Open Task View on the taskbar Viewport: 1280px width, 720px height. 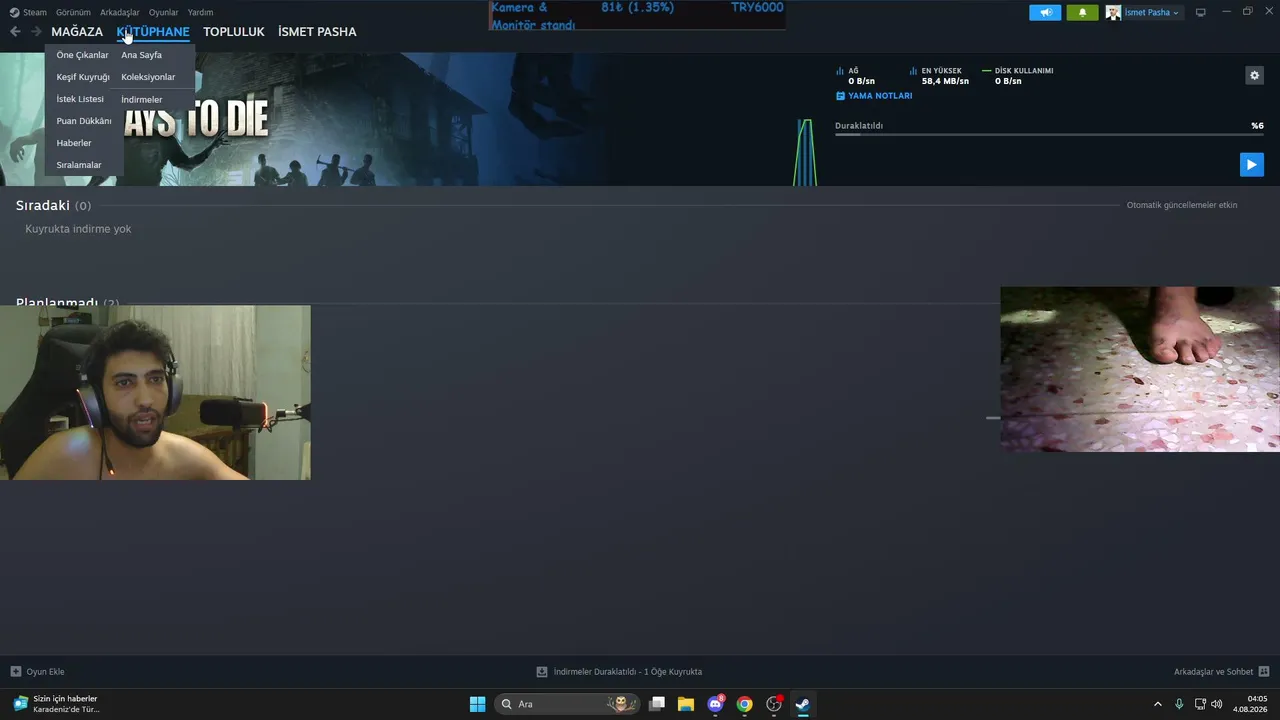click(x=657, y=704)
